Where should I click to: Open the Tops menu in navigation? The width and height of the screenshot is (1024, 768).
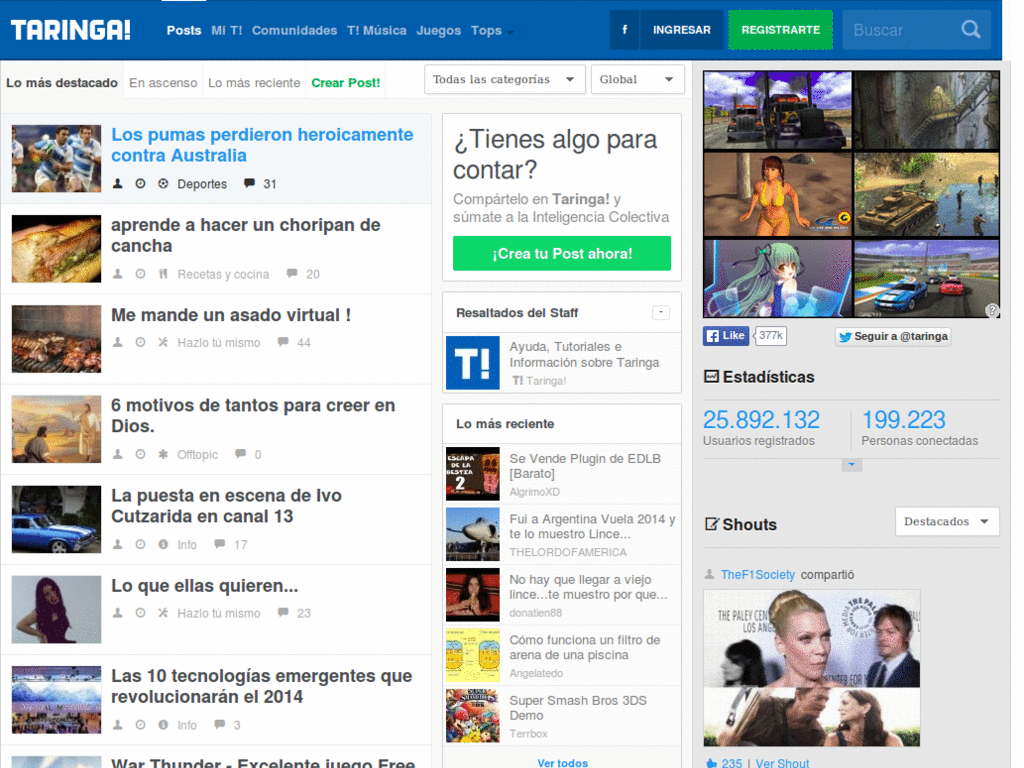coord(491,31)
